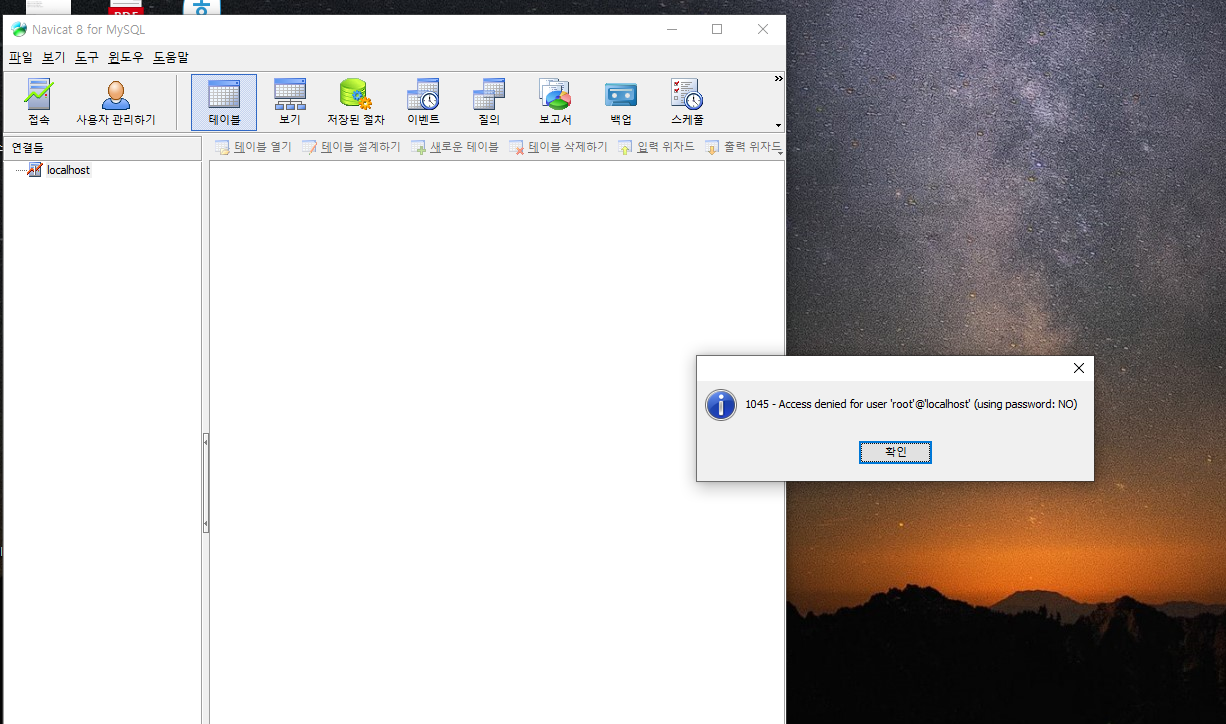Expand the main toolbar overflow chevron
This screenshot has height=724, width=1226.
[778, 78]
